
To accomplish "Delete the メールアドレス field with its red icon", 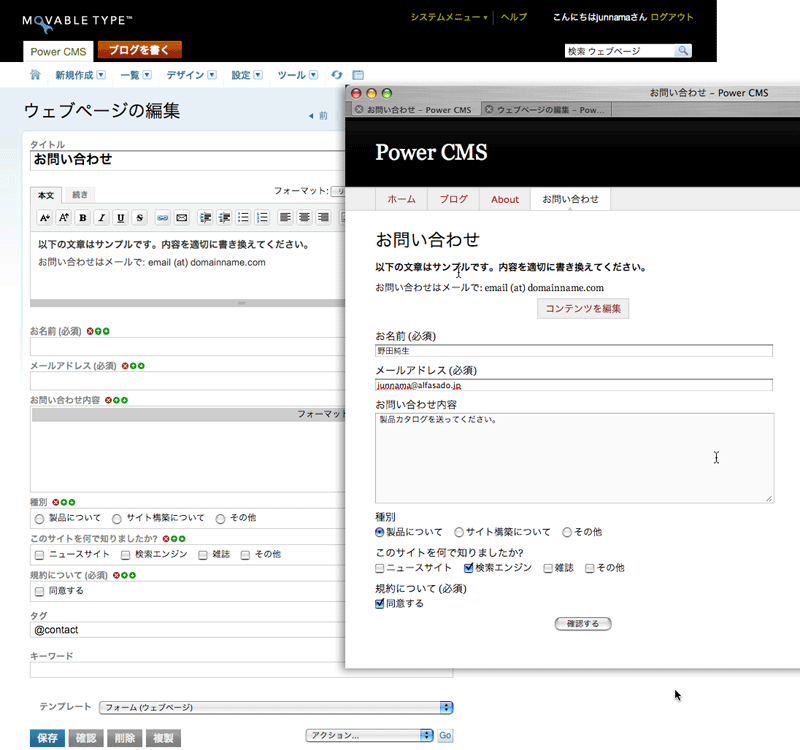I will pos(125,366).
